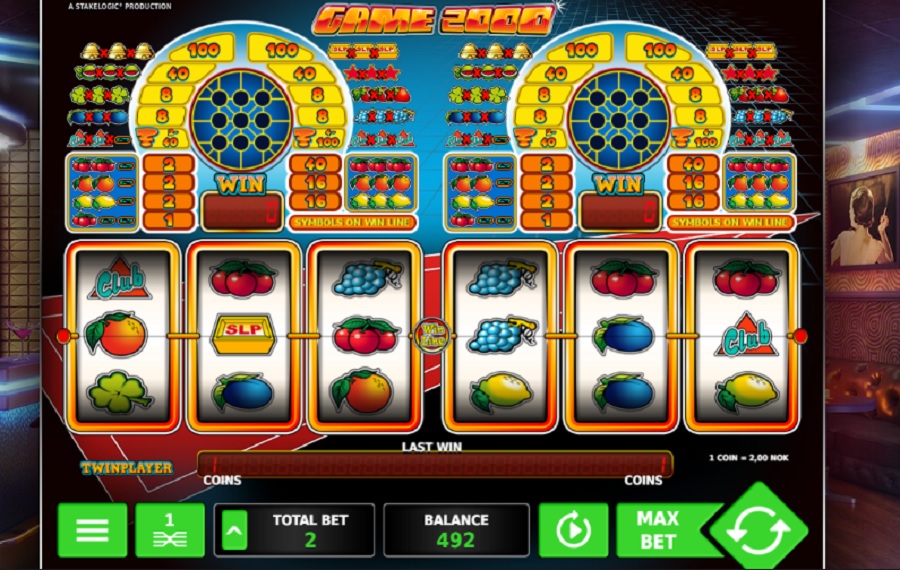Increase total bet with the up arrow
The width and height of the screenshot is (900, 570).
234,530
